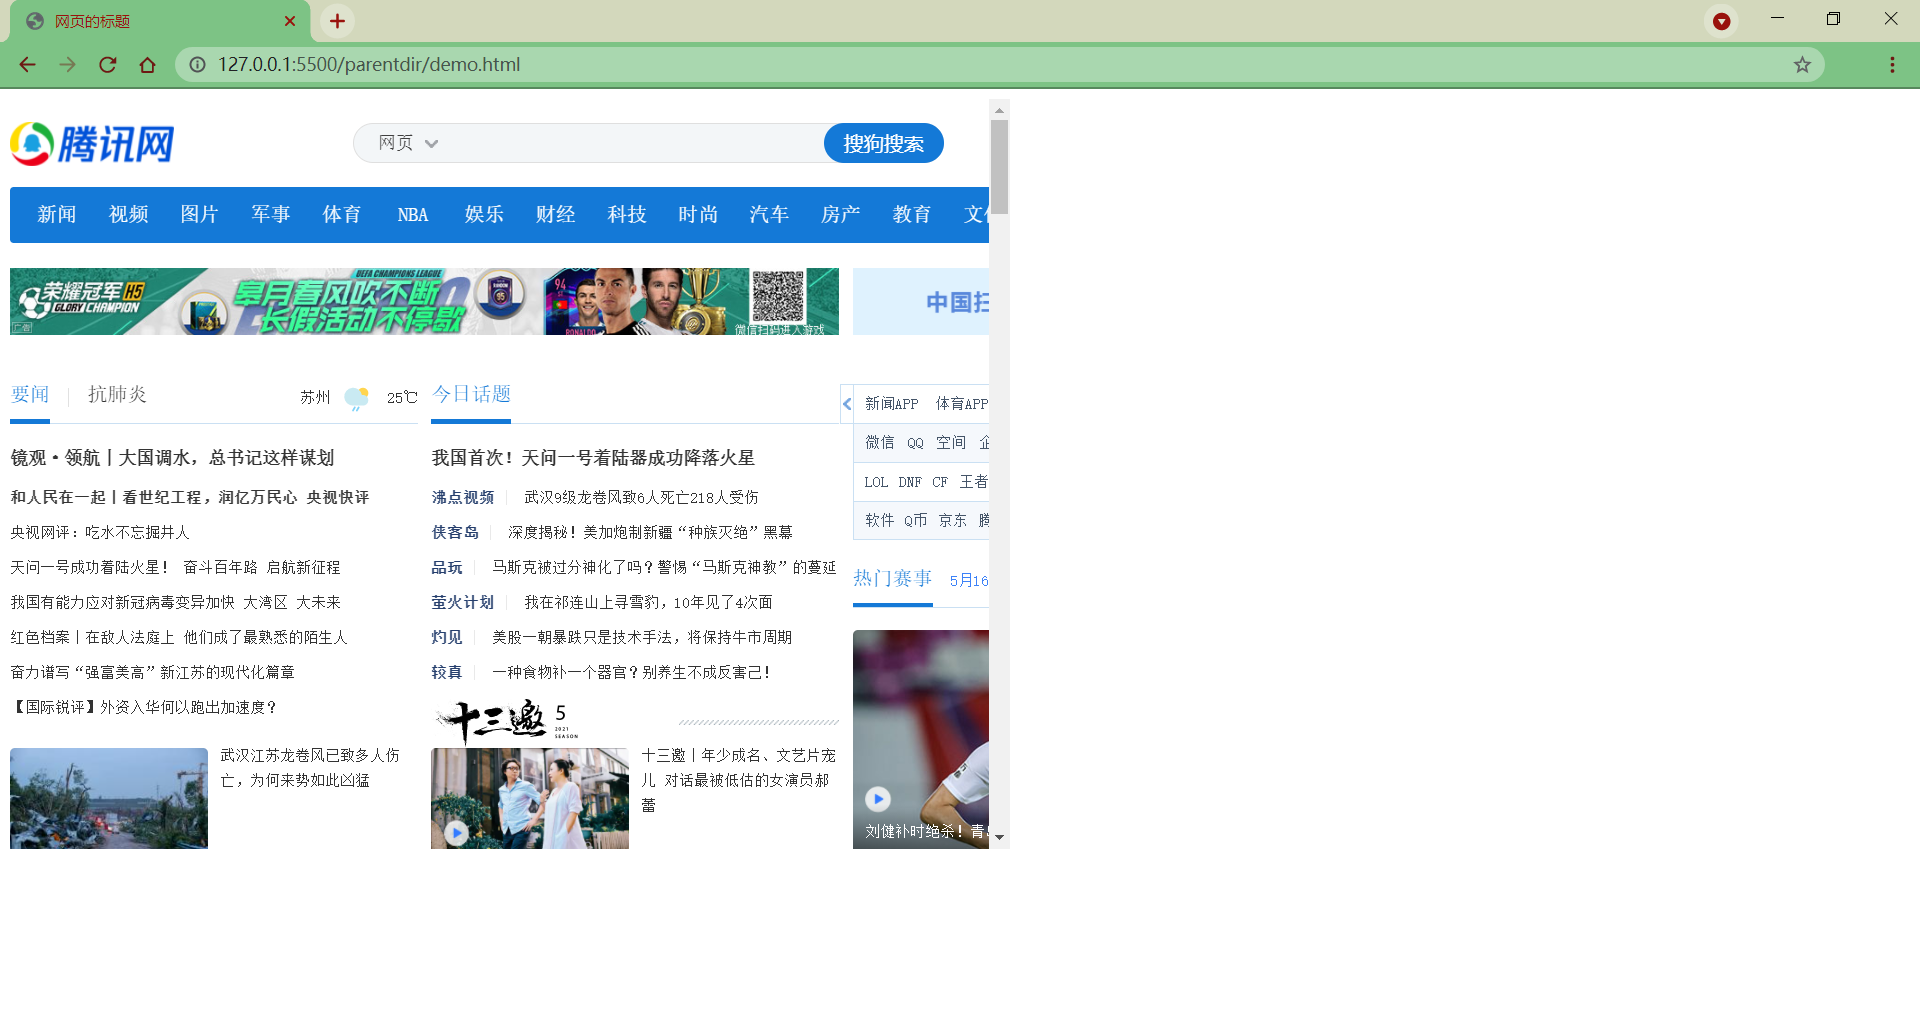Click the 新闻APP link

890,404
